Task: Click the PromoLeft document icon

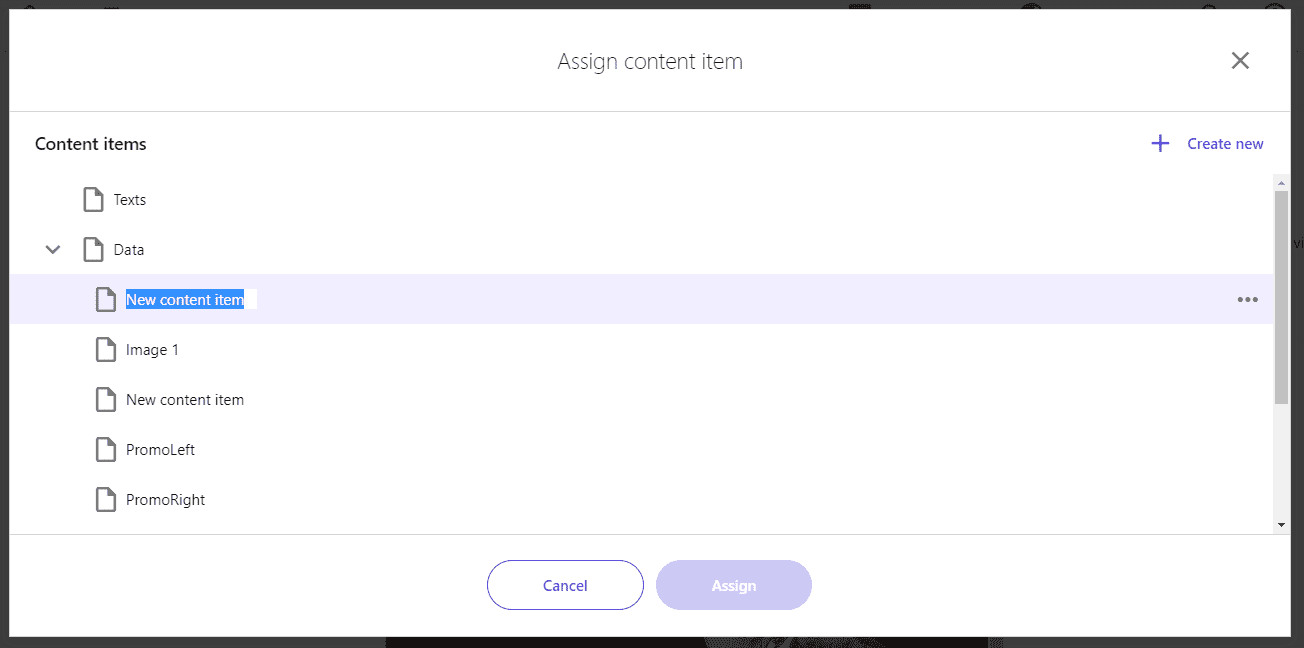Action: (x=105, y=450)
